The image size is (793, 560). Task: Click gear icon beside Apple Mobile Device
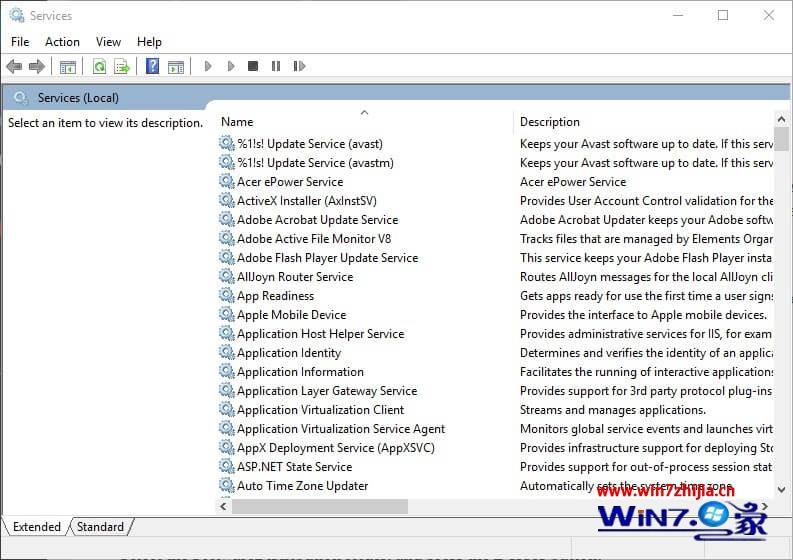click(x=227, y=314)
